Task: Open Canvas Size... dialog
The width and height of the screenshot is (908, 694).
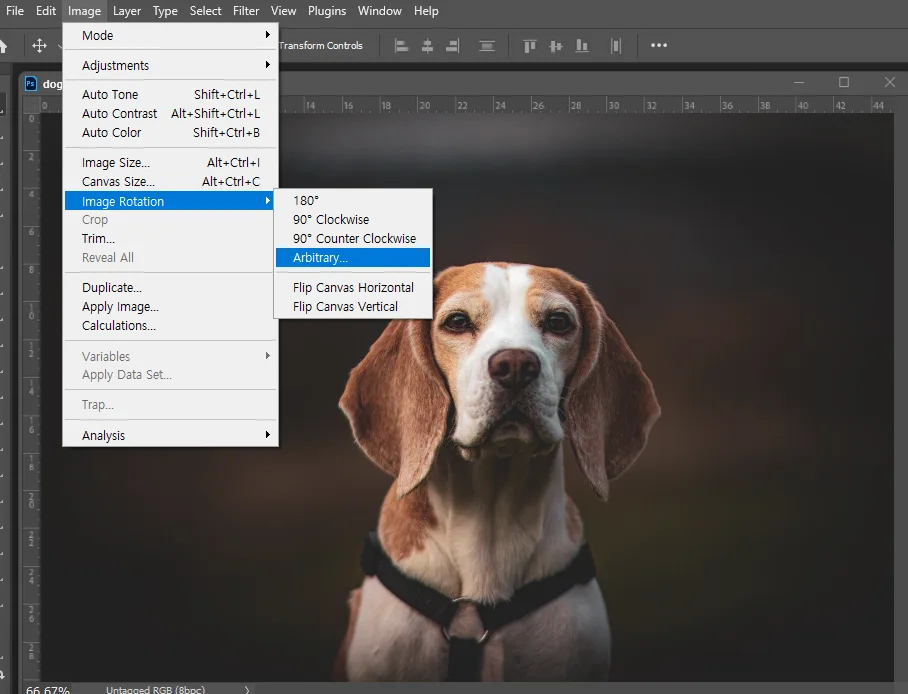Action: tap(171, 182)
